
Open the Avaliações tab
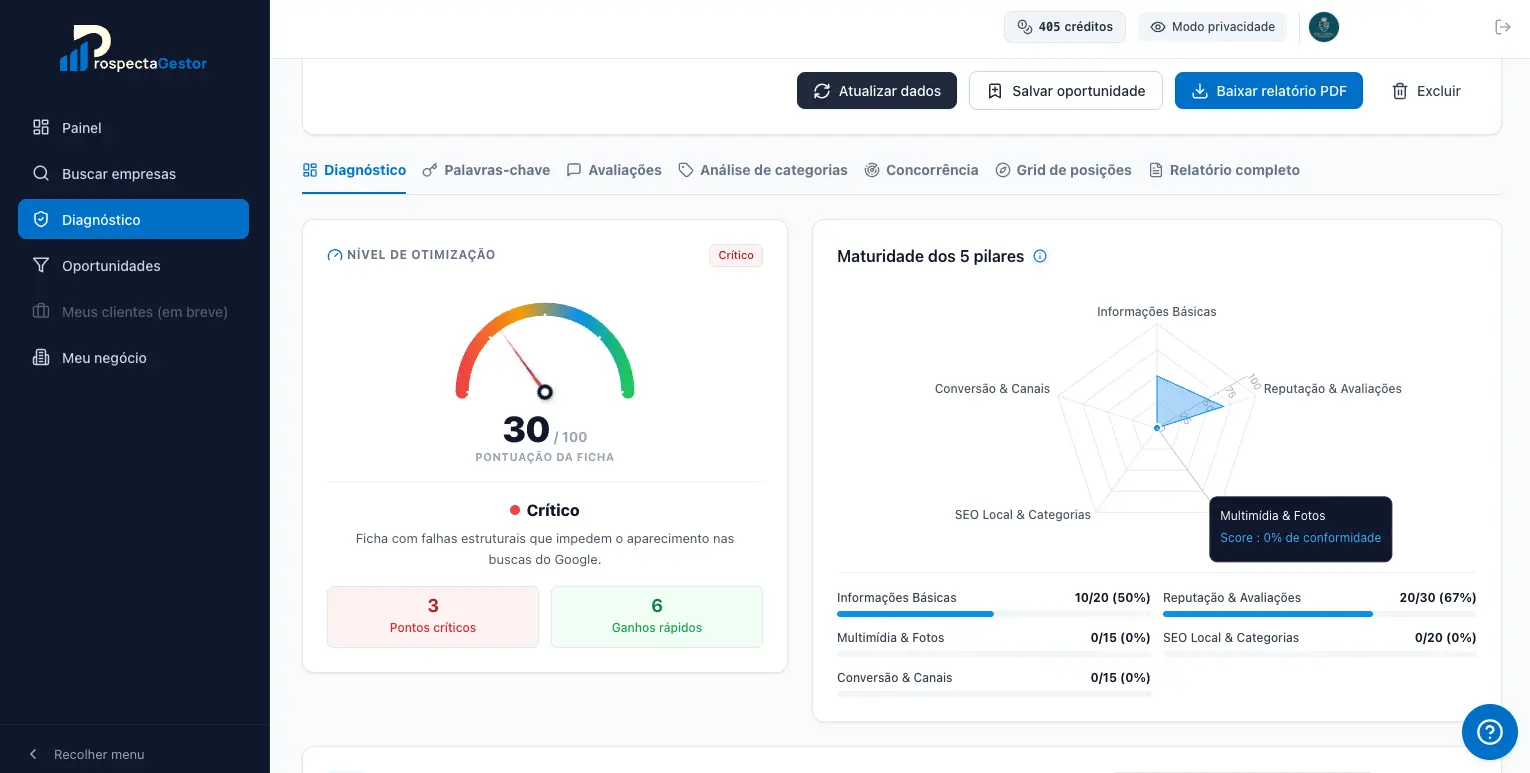tap(614, 170)
